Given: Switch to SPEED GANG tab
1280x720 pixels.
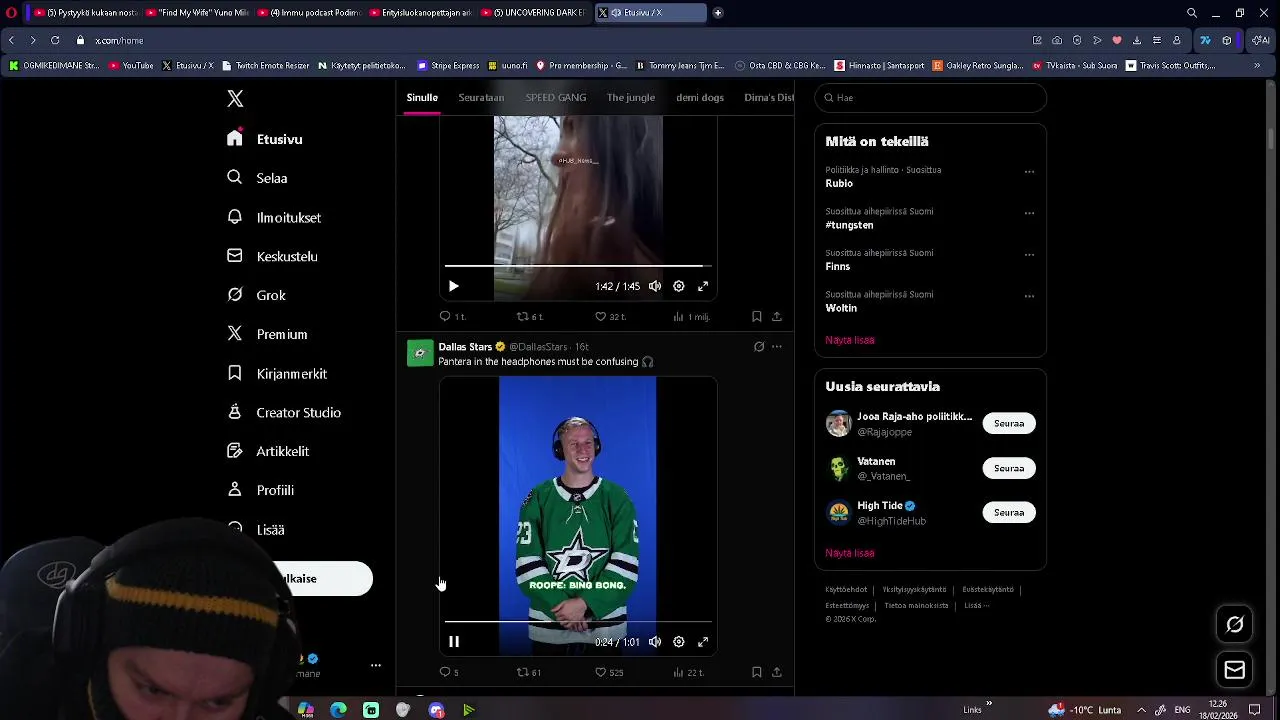Looking at the screenshot, I should pyautogui.click(x=556, y=97).
